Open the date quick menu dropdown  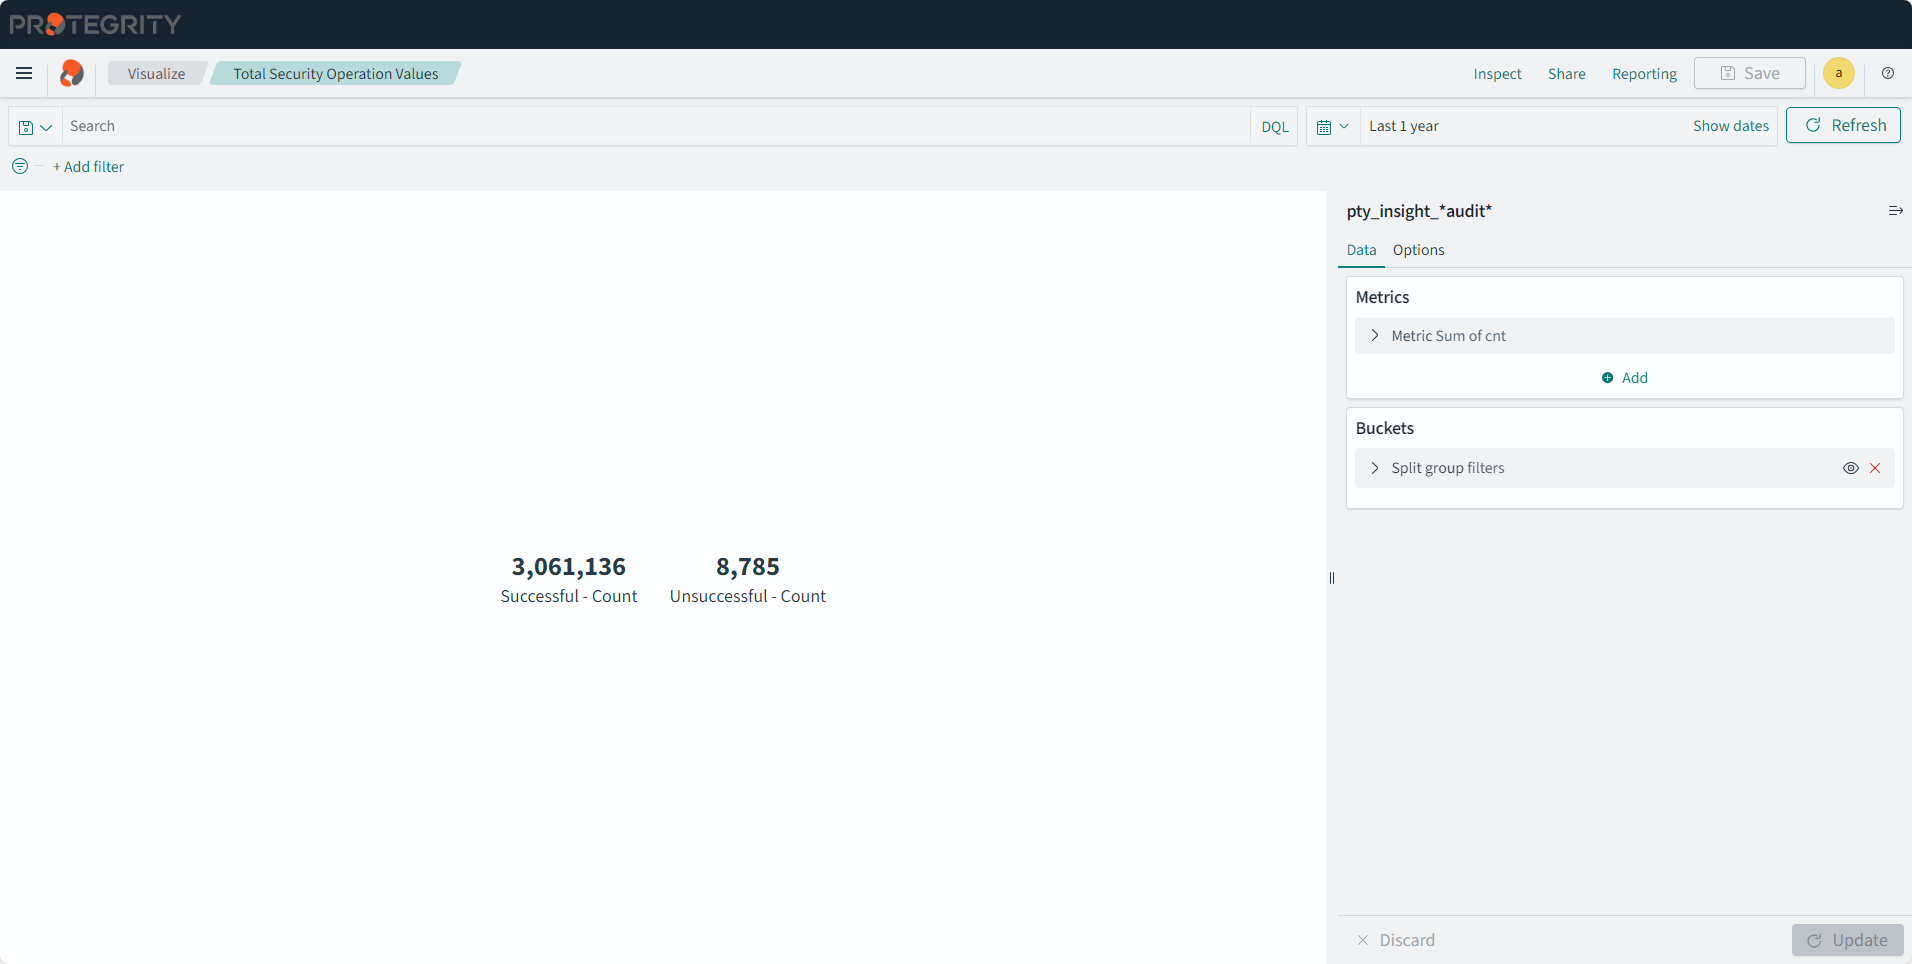(1332, 127)
